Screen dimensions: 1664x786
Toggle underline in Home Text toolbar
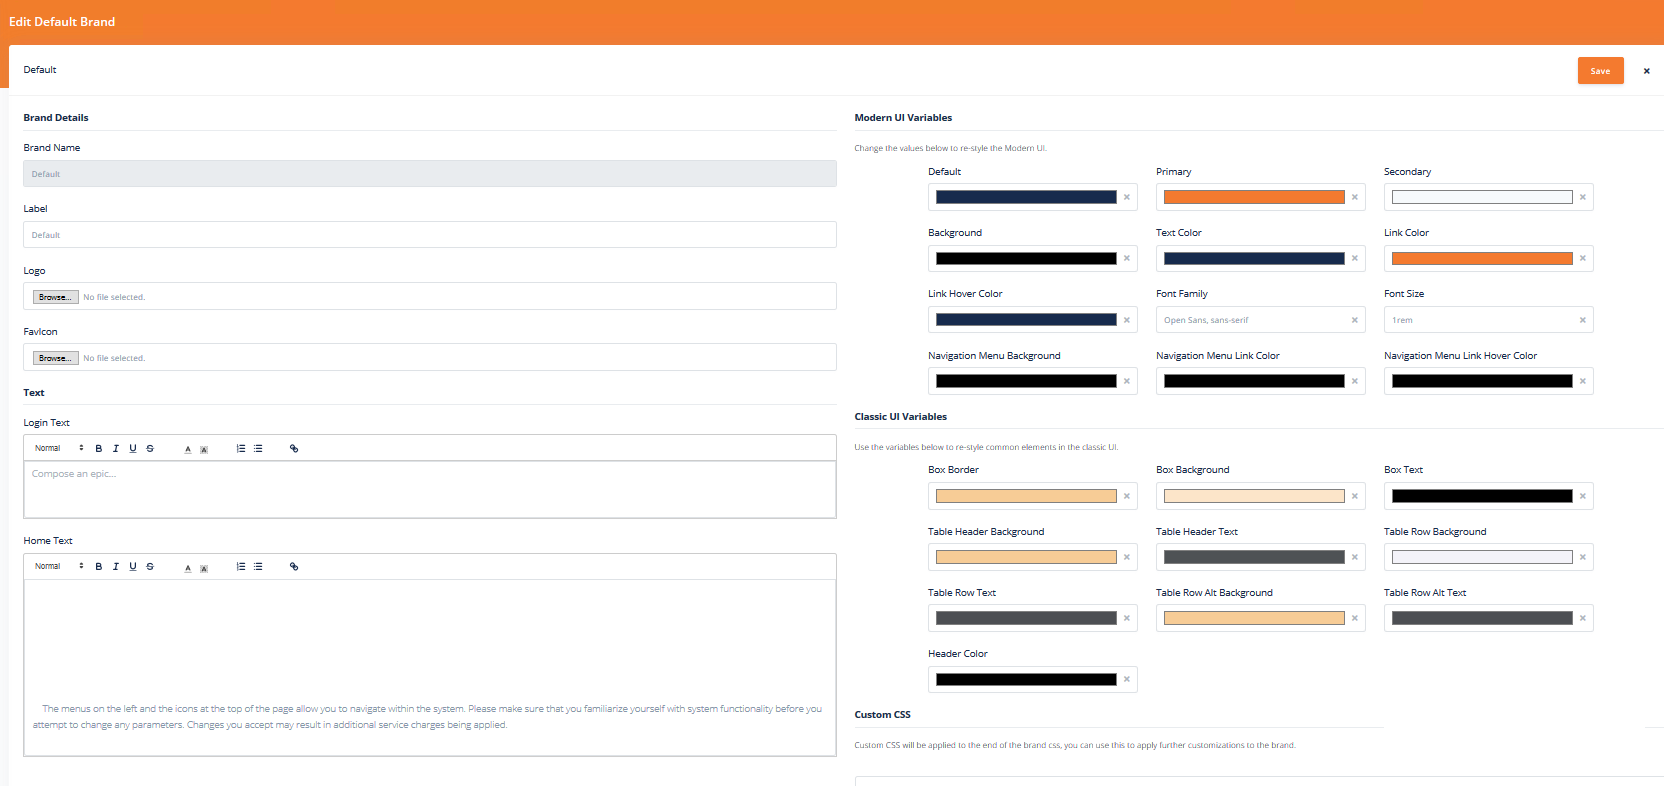coord(133,567)
